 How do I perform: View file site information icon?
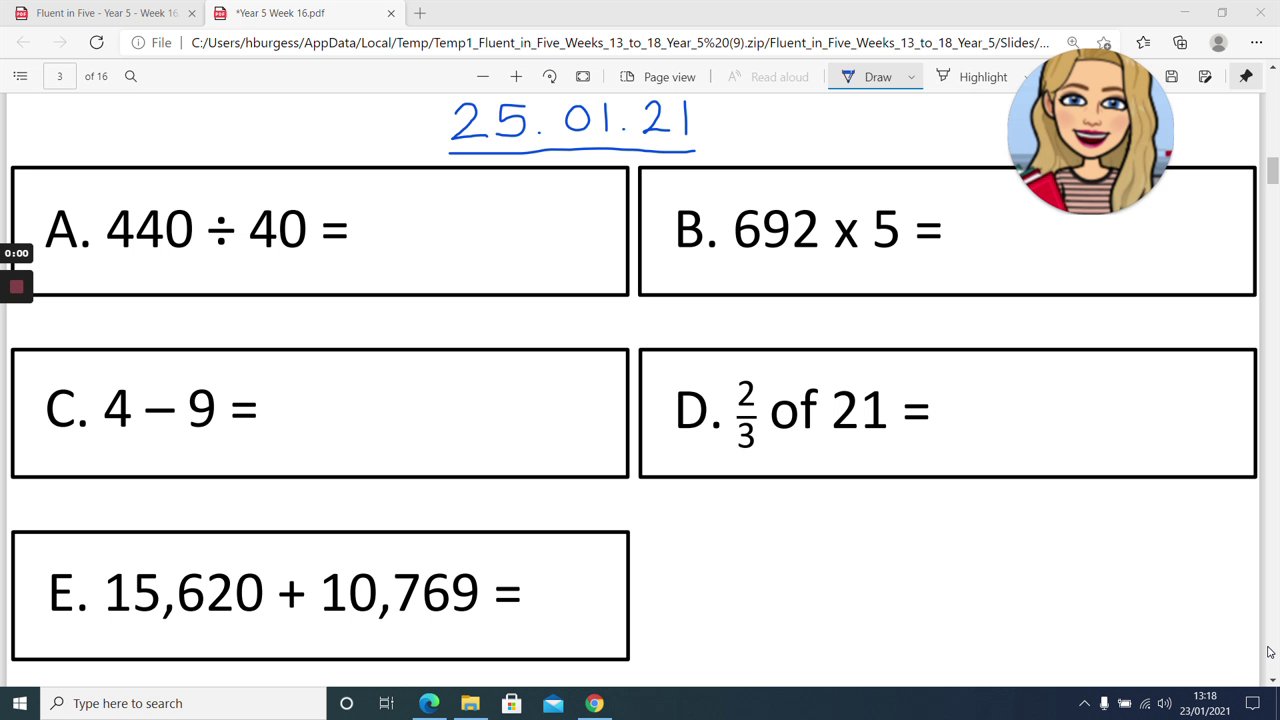136,43
